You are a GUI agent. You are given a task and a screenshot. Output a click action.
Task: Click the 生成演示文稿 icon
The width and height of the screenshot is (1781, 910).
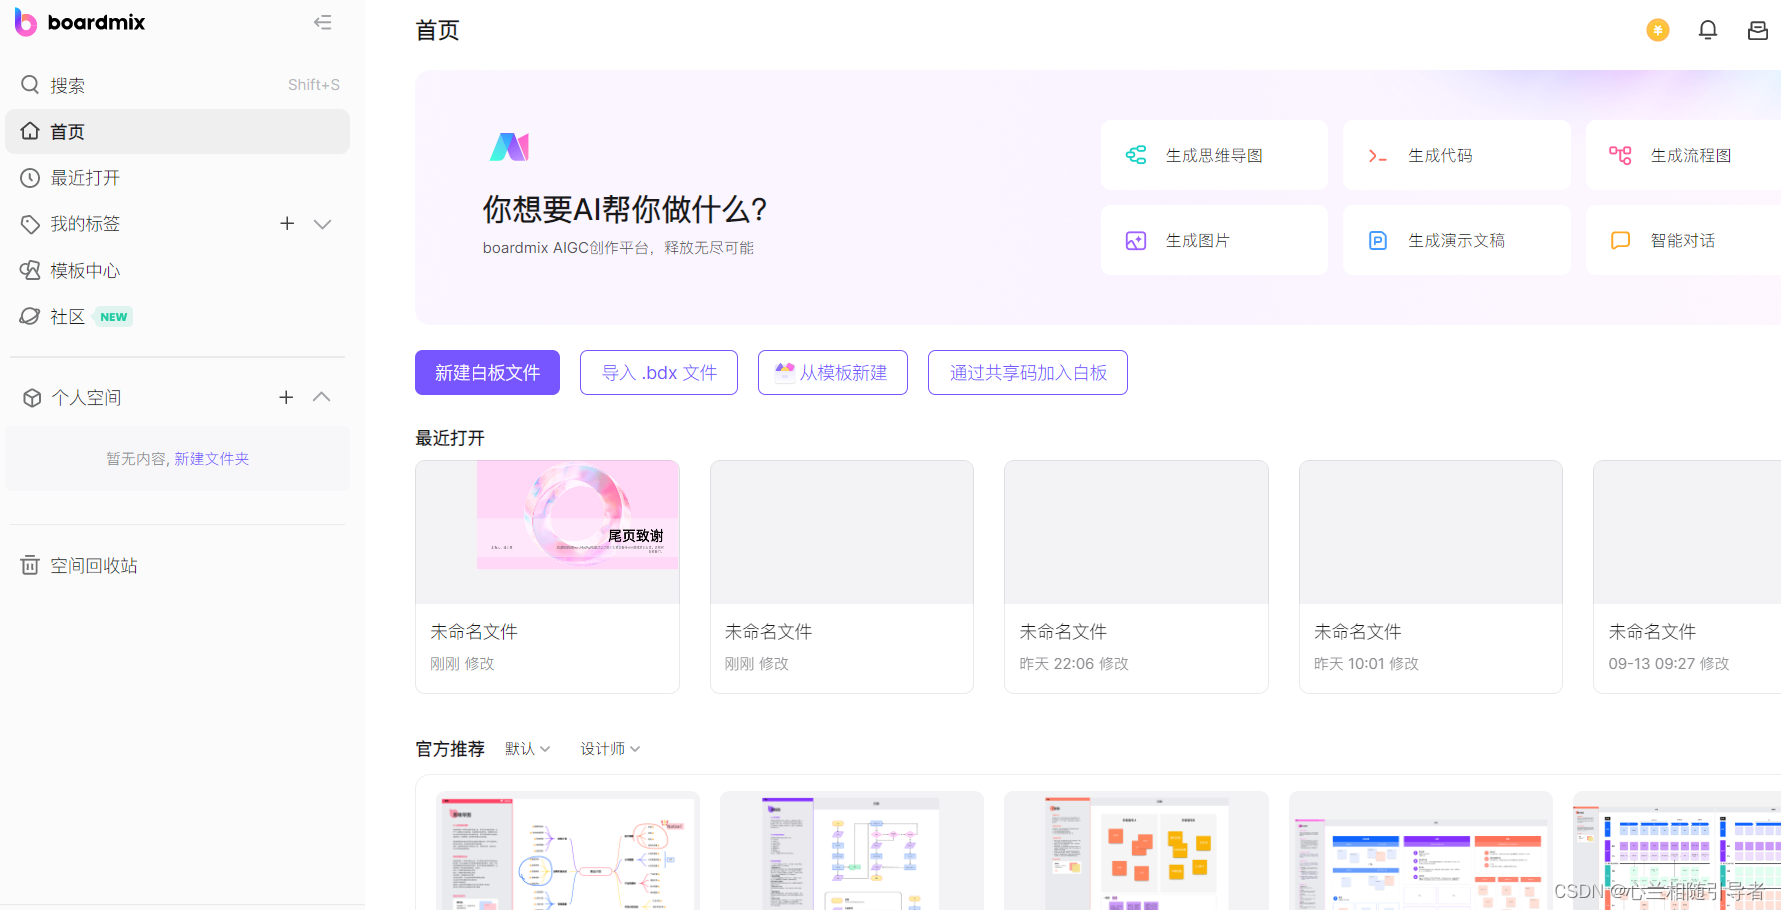[1378, 240]
